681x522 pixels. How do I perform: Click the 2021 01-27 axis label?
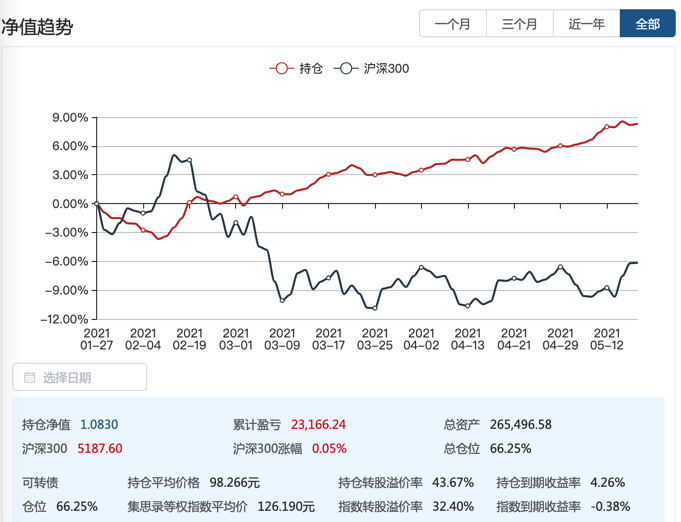[x=96, y=339]
